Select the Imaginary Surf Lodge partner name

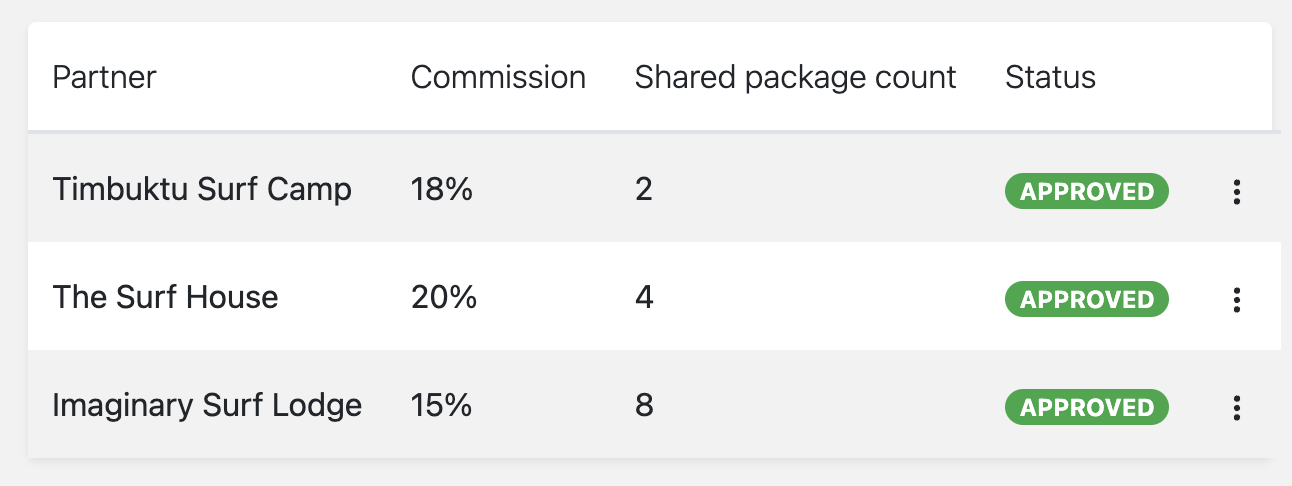(207, 406)
